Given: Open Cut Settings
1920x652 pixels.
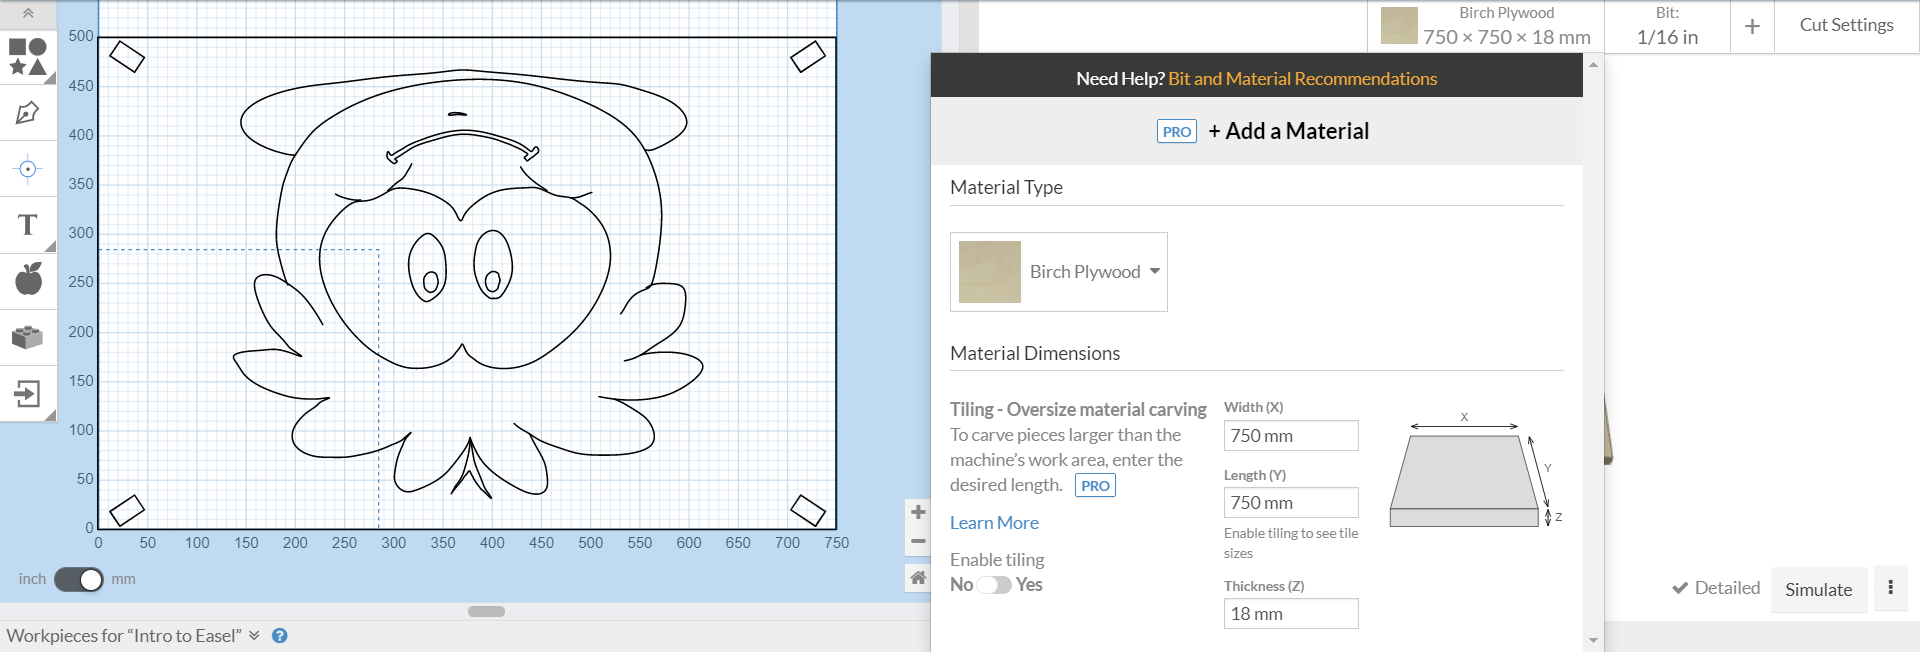Looking at the screenshot, I should pos(1846,25).
